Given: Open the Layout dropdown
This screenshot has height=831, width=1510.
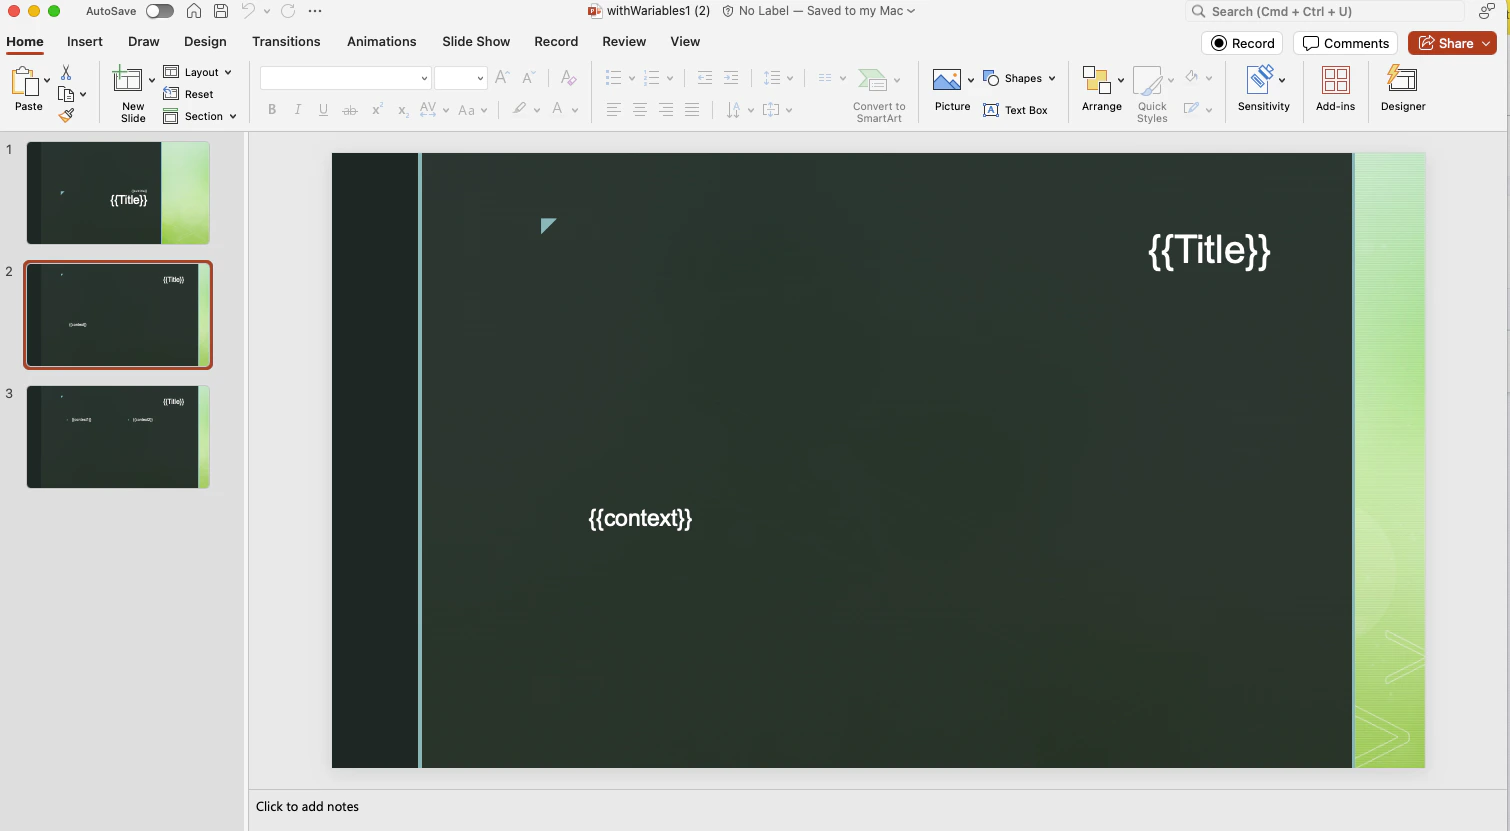Looking at the screenshot, I should (198, 72).
